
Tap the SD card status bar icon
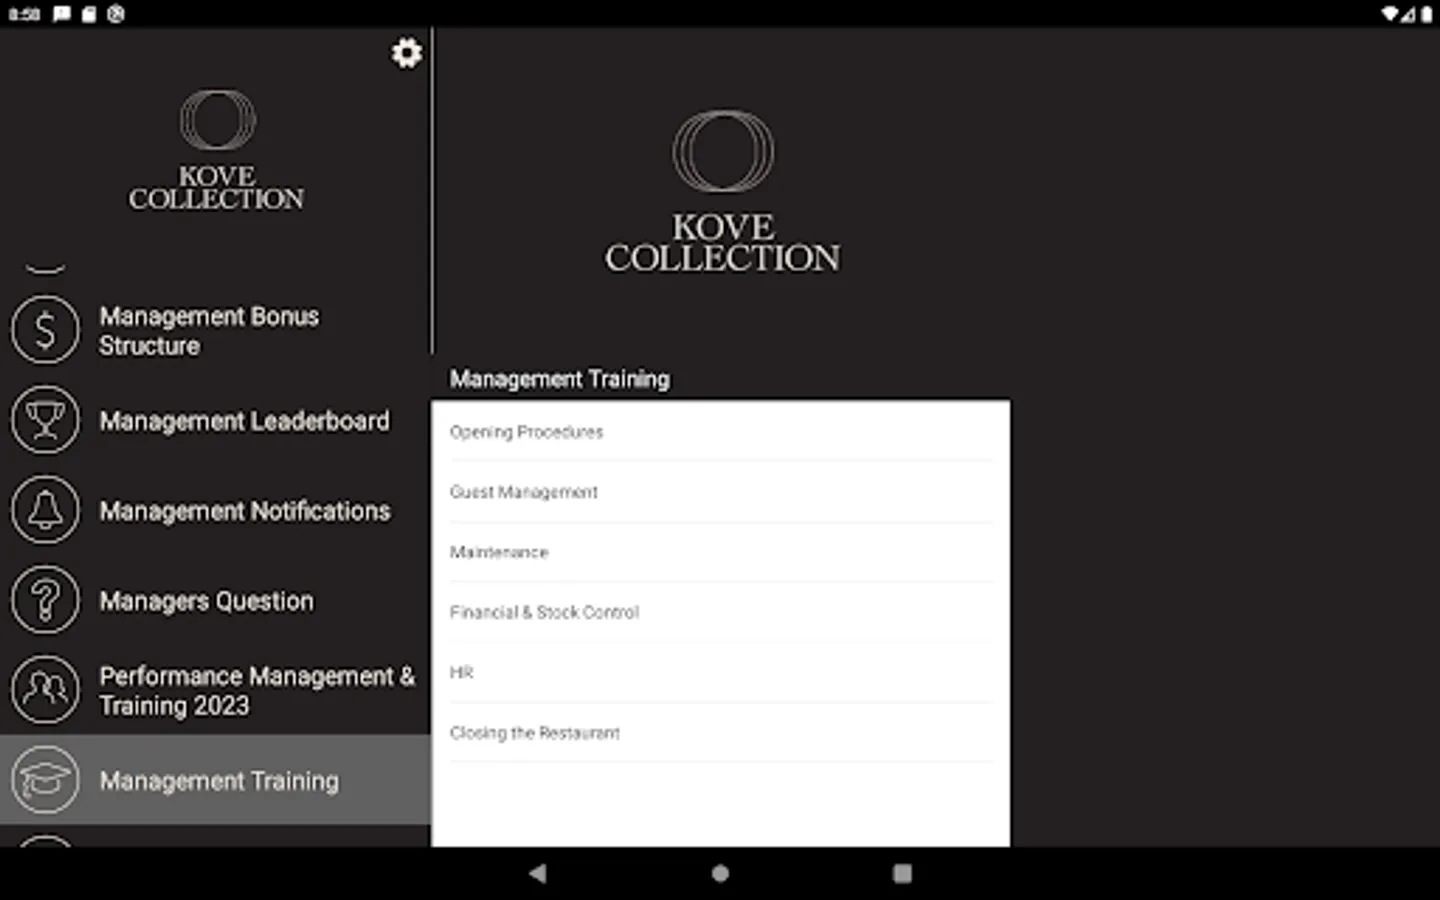click(x=89, y=14)
